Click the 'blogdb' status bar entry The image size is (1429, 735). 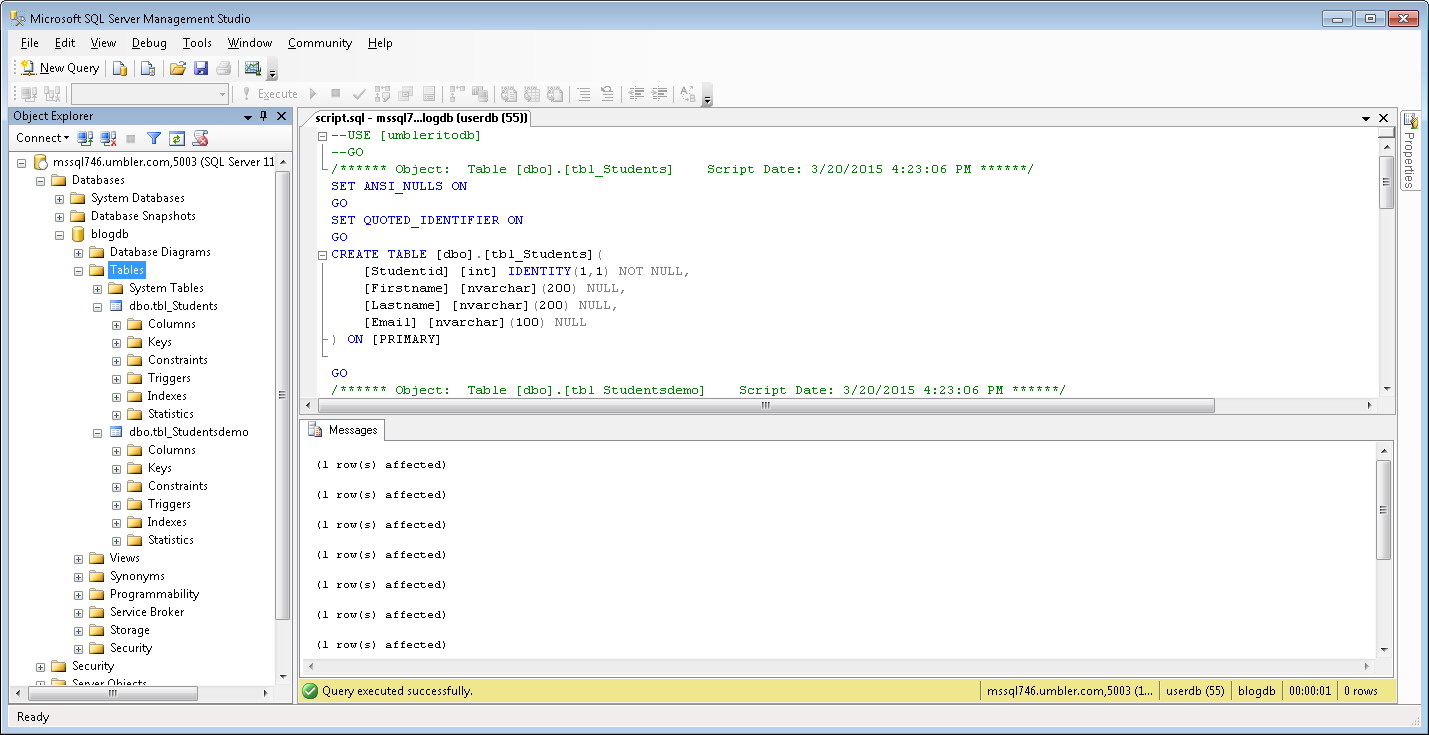pyautogui.click(x=1257, y=691)
